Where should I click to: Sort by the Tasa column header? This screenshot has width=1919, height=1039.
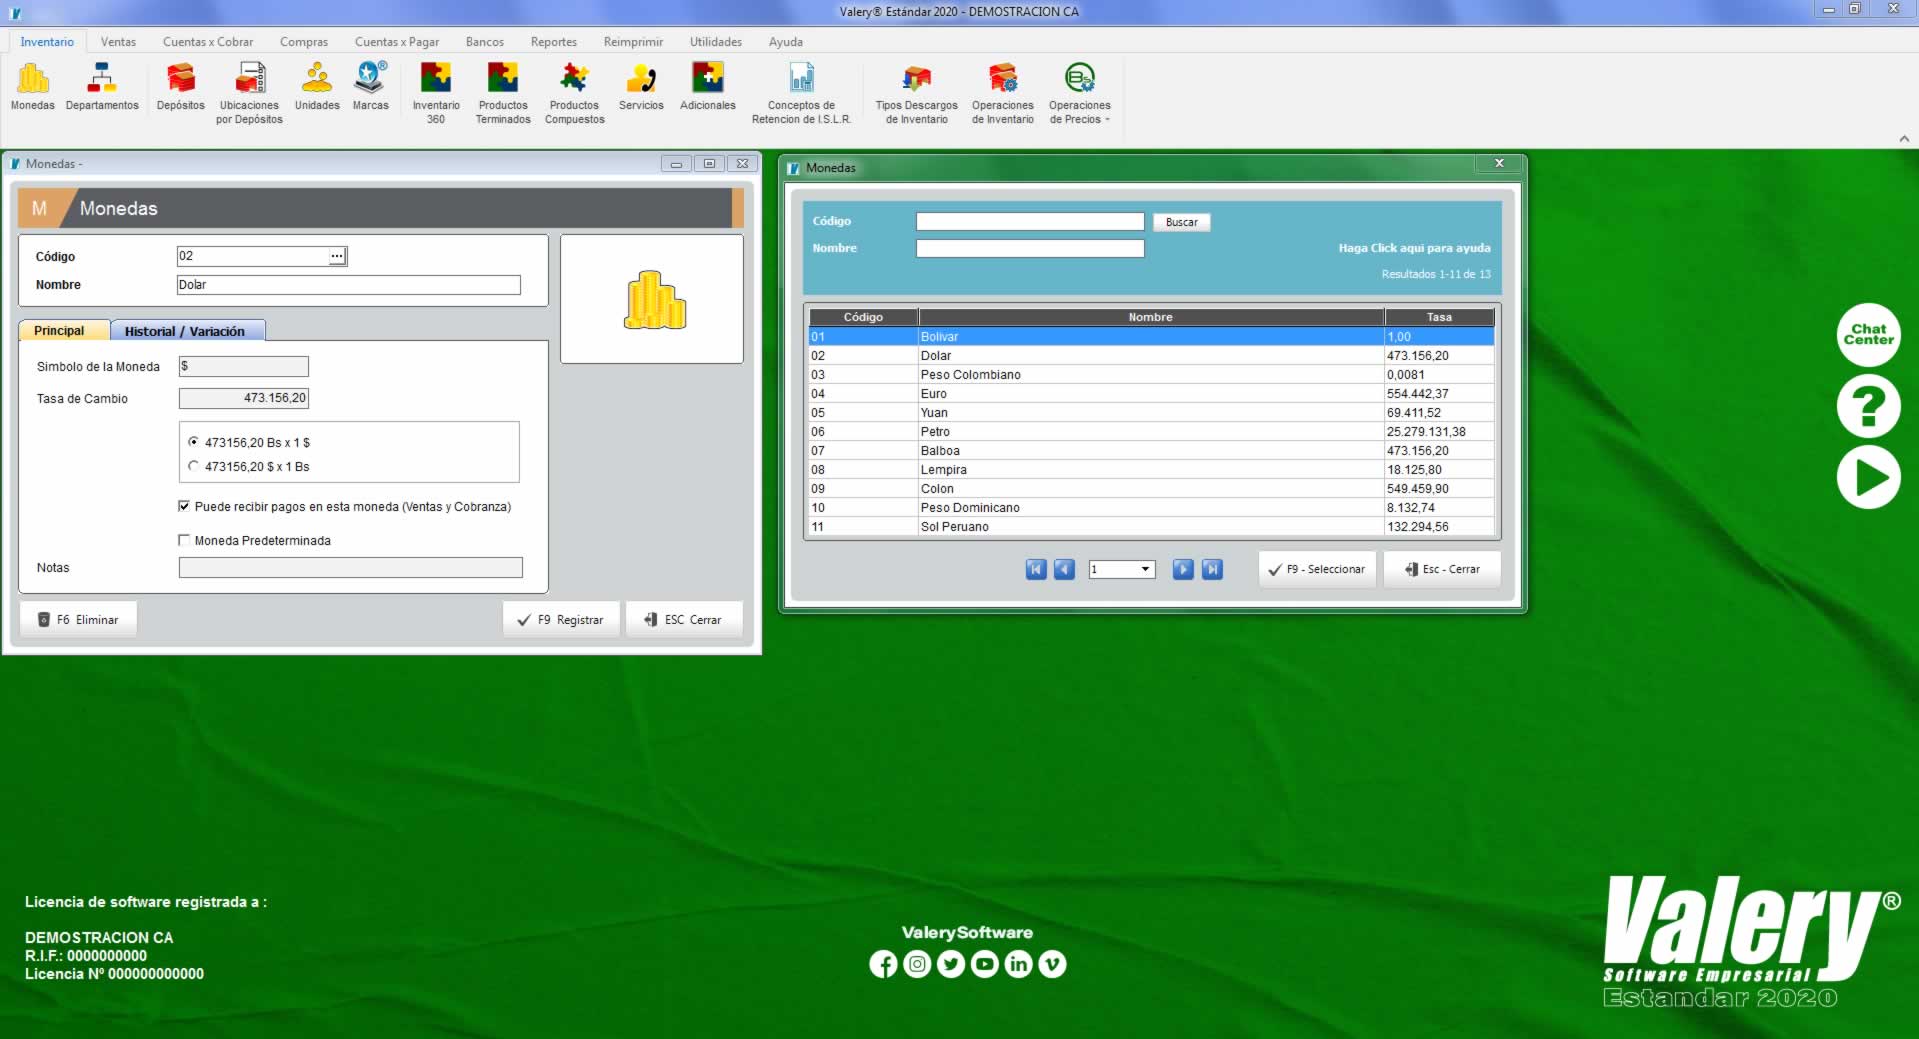click(x=1439, y=317)
